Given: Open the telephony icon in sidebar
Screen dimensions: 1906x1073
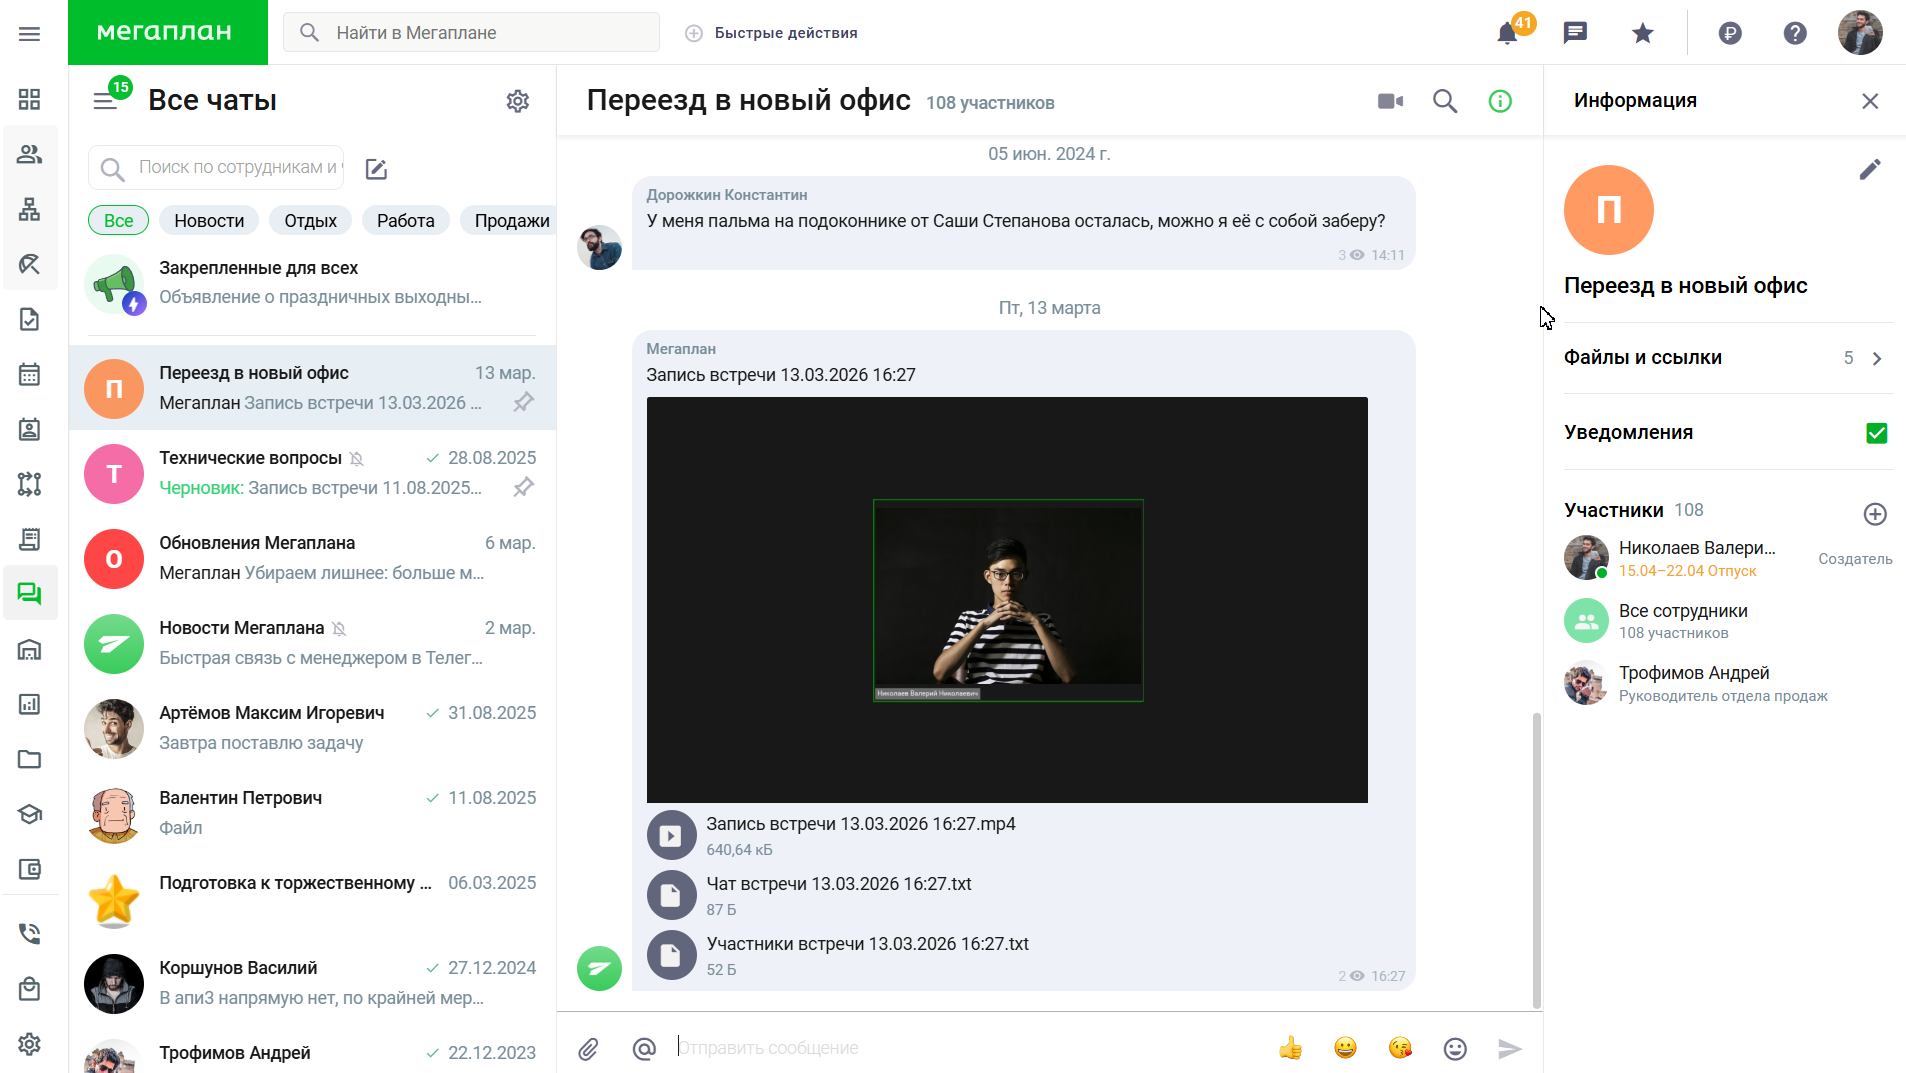Looking at the screenshot, I should click(x=30, y=934).
